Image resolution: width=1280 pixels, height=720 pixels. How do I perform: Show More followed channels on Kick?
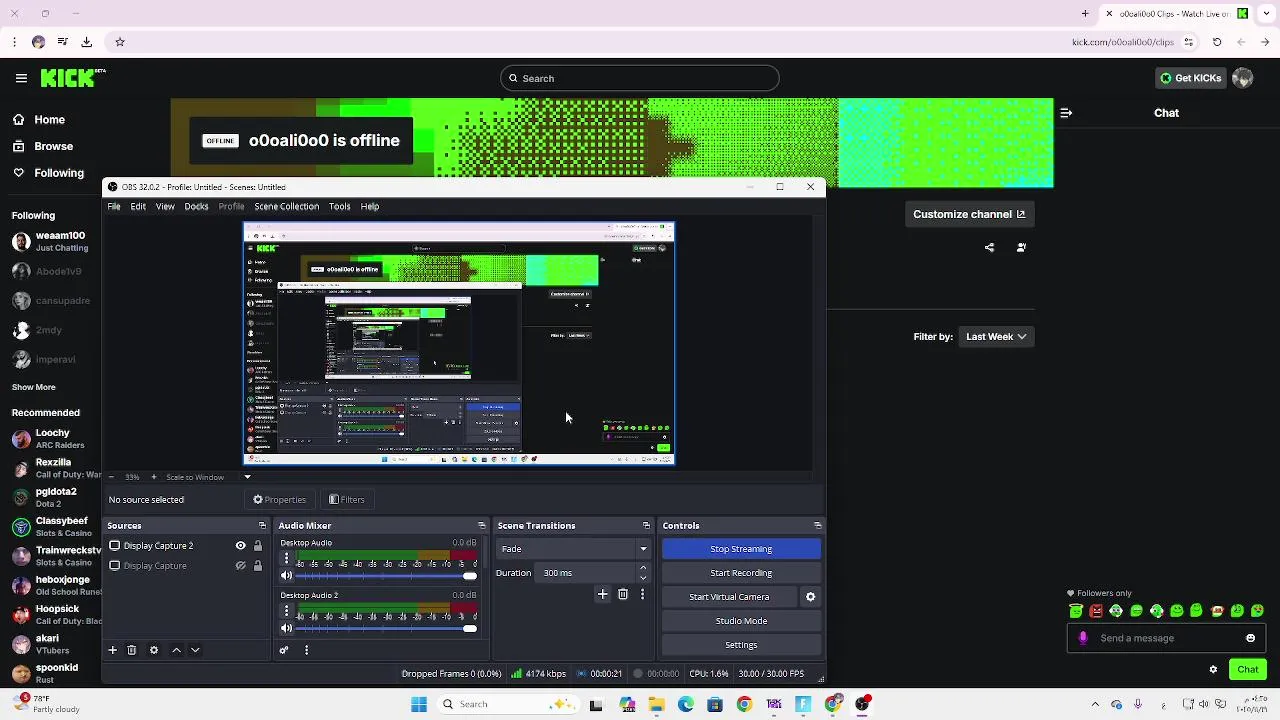[x=34, y=387]
